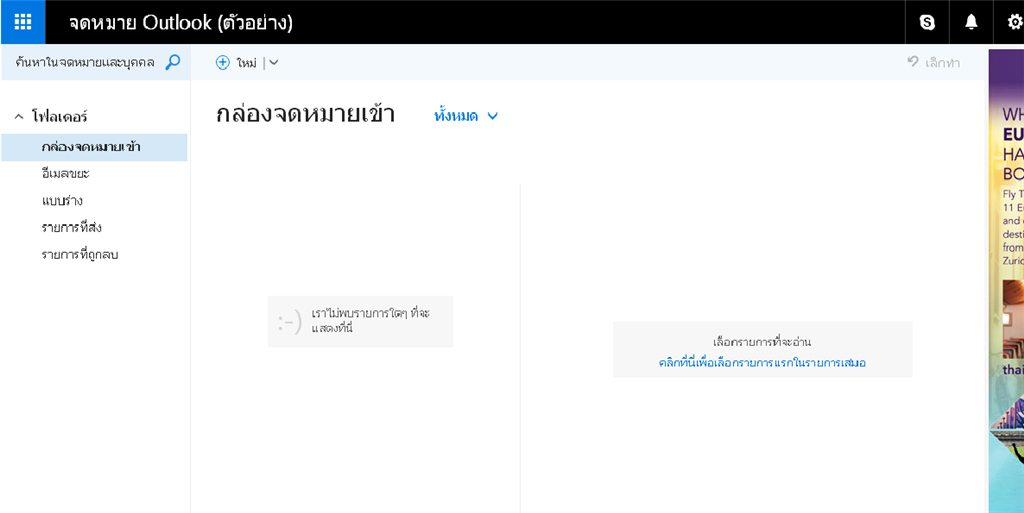Open the dropdown arrow beside ใหม่

pyautogui.click(x=274, y=63)
